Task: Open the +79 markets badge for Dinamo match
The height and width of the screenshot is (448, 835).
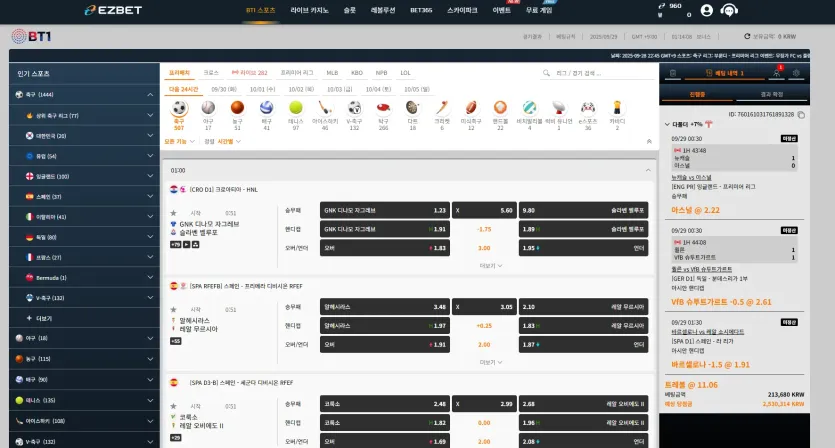Action: tap(175, 245)
